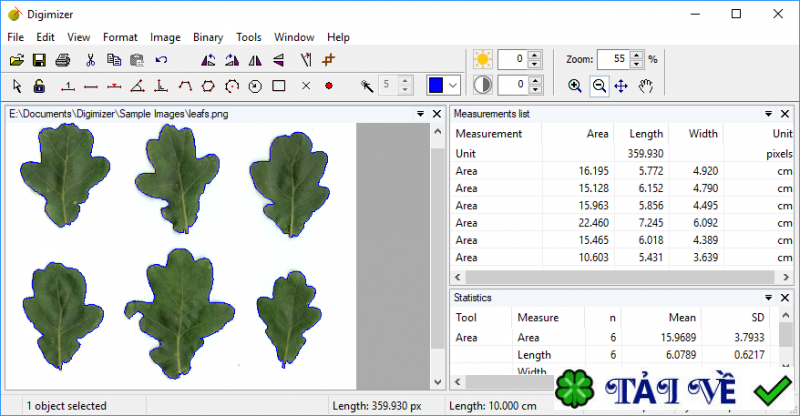
Task: Click the Length column header
Action: coord(646,133)
